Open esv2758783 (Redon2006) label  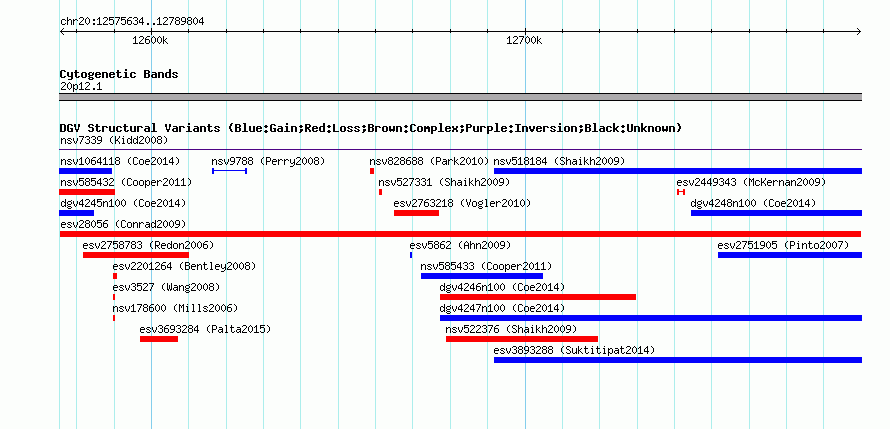pos(148,245)
